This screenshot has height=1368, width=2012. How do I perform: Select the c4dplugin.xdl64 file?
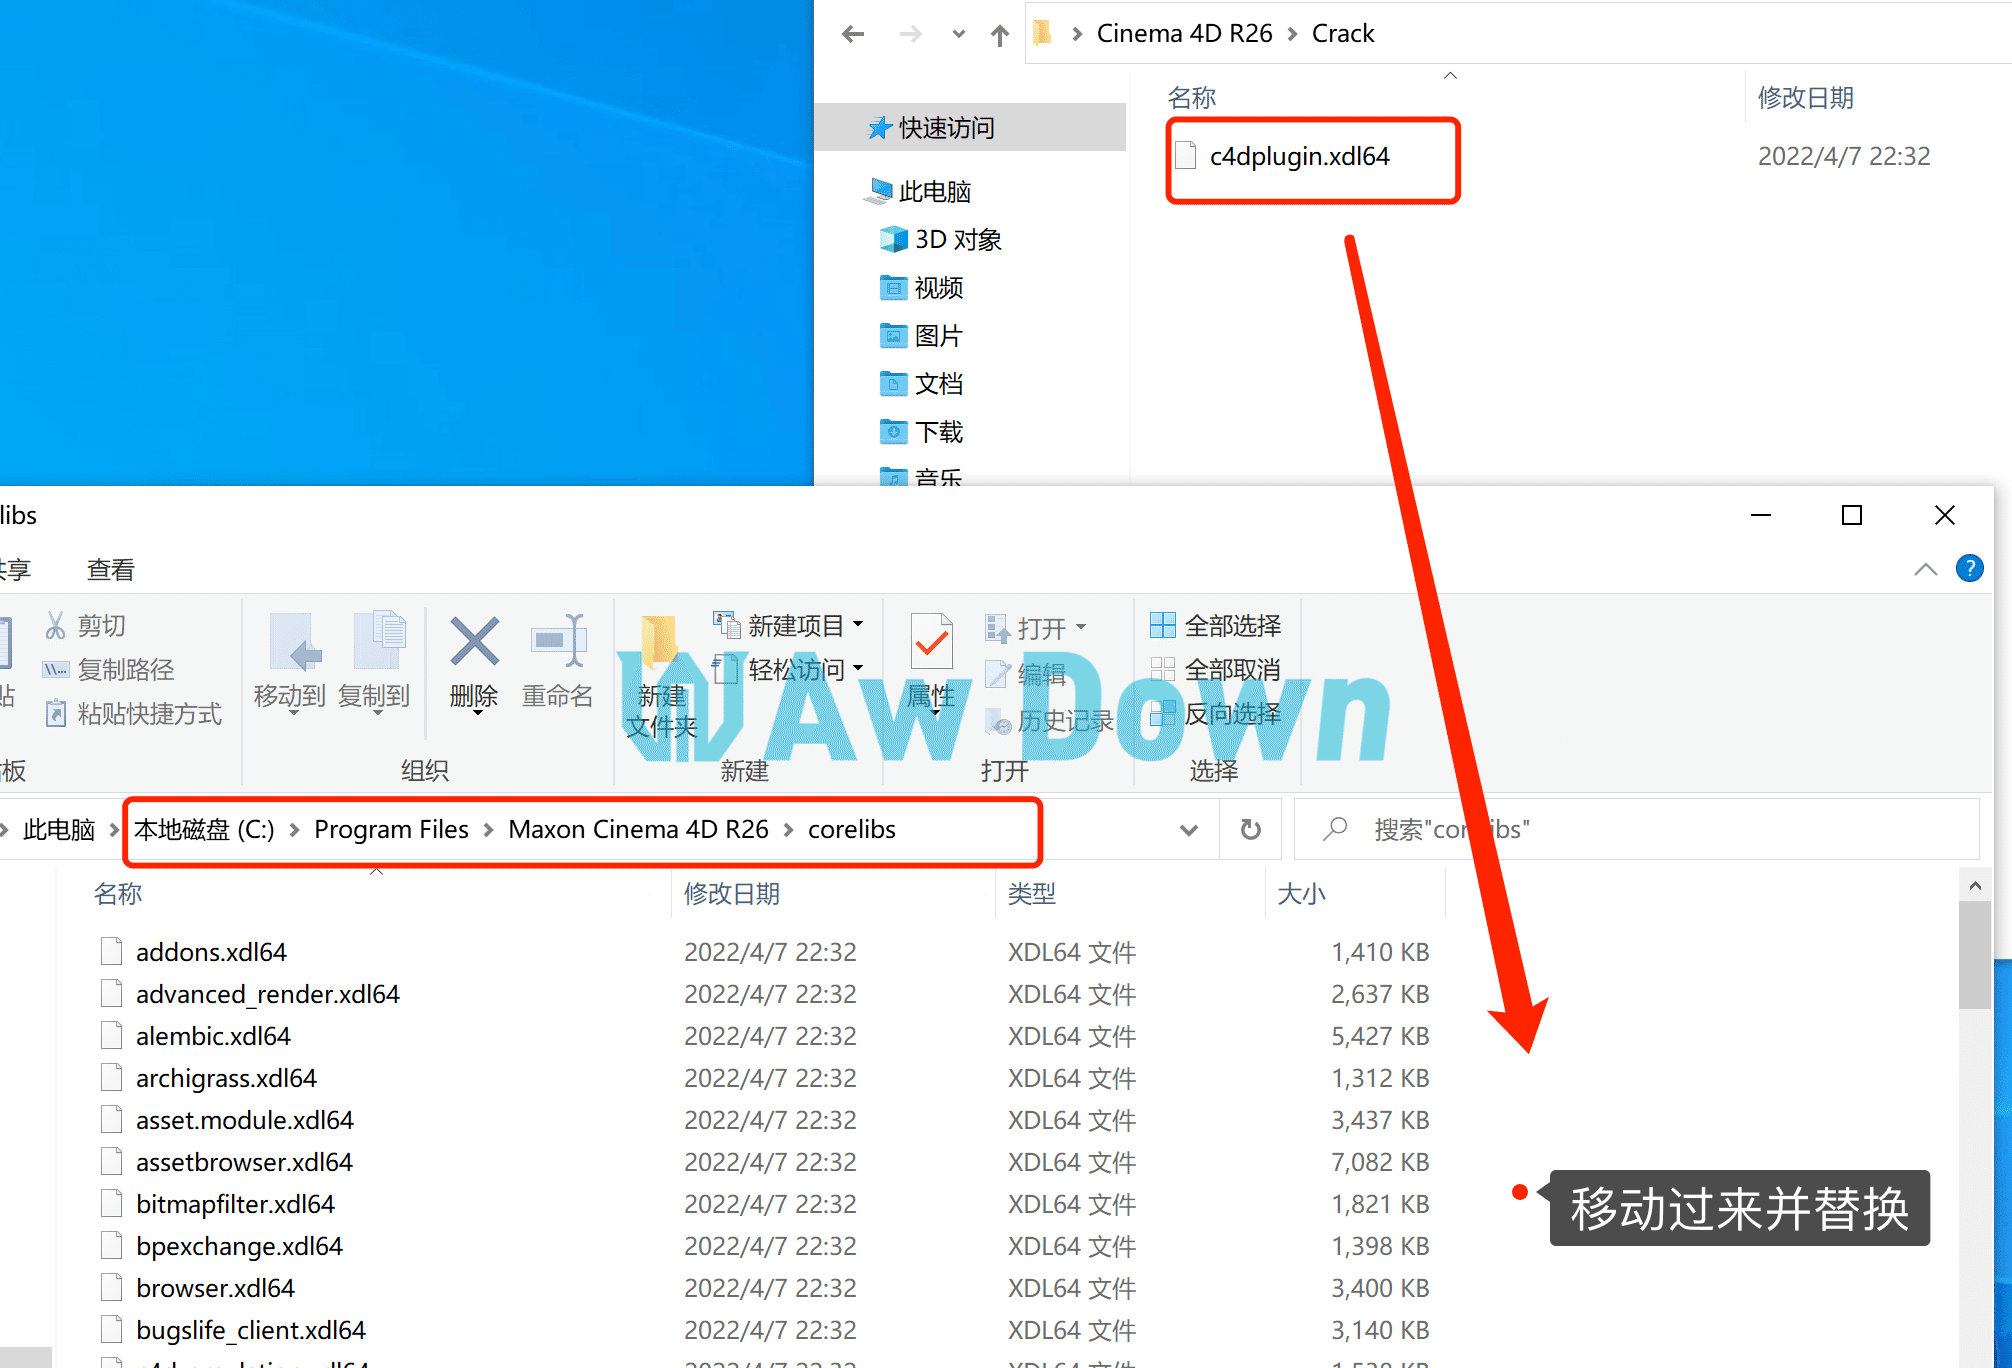coord(1298,157)
